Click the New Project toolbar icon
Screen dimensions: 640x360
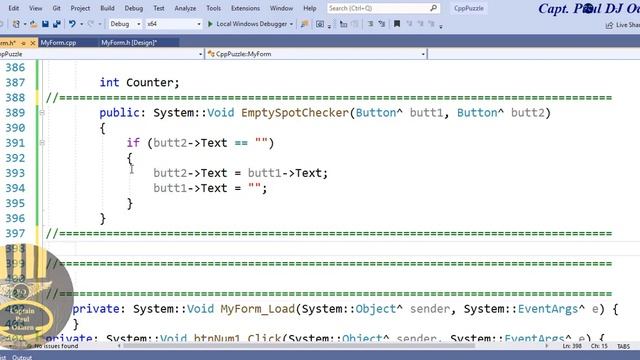click(x=16, y=24)
